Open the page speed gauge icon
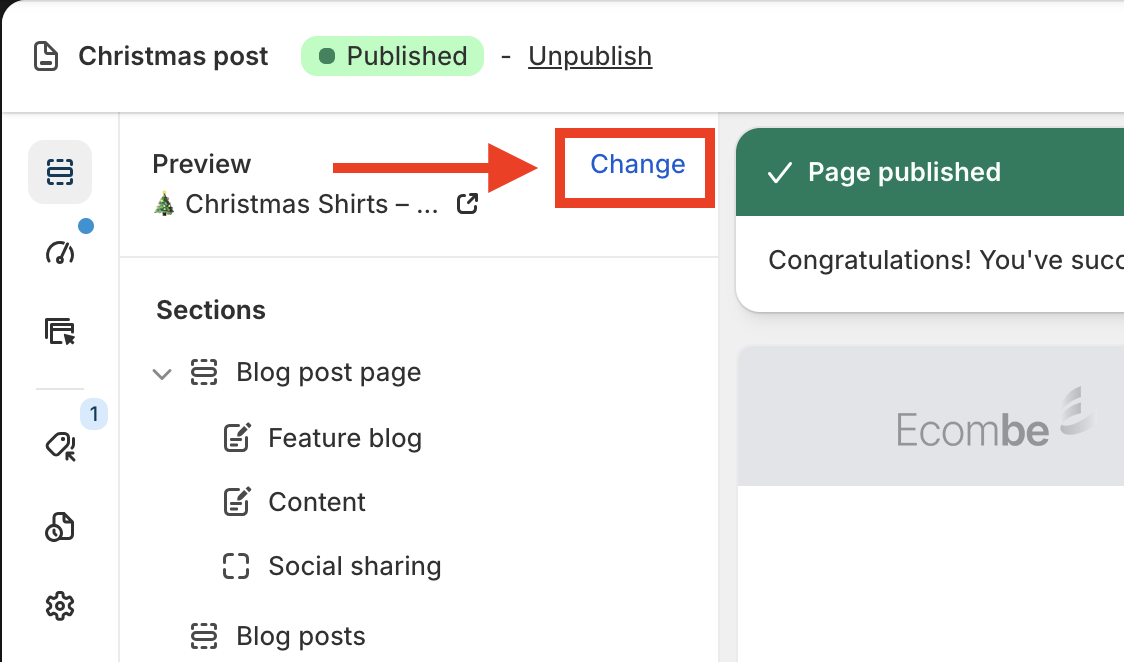Image resolution: width=1124 pixels, height=662 pixels. 60,252
